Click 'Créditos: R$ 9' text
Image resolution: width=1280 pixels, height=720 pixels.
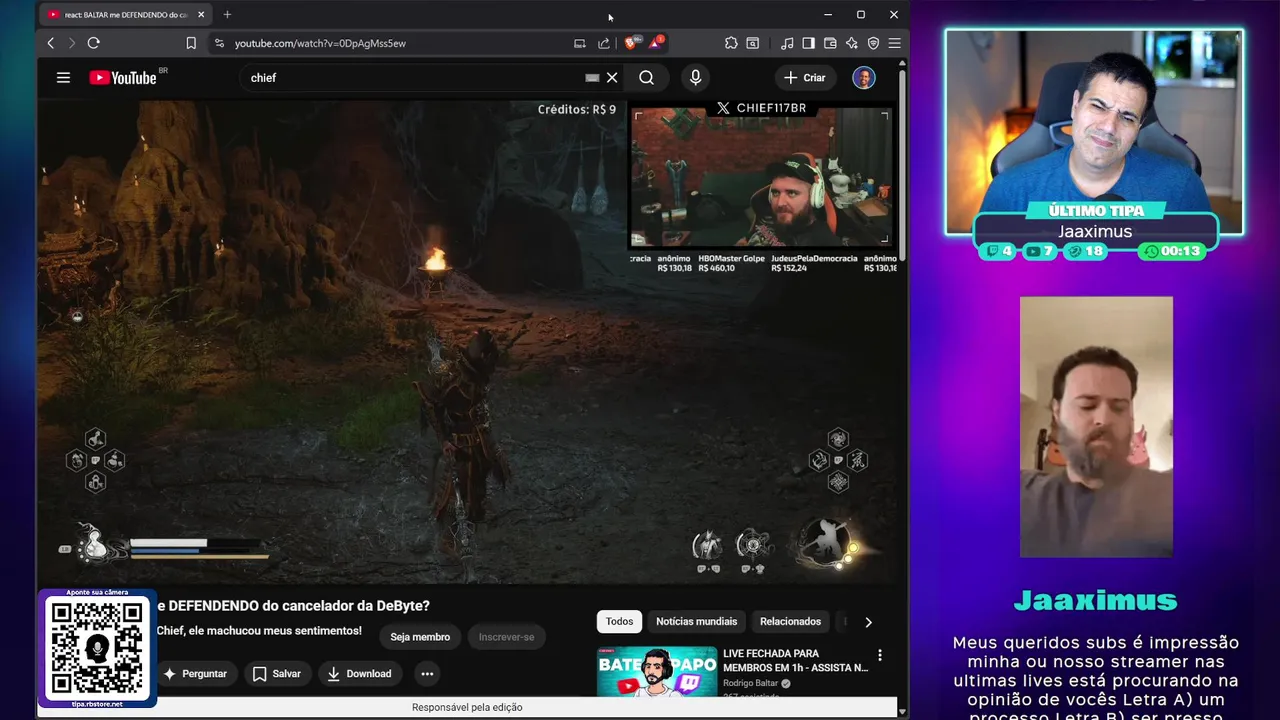pos(577,109)
